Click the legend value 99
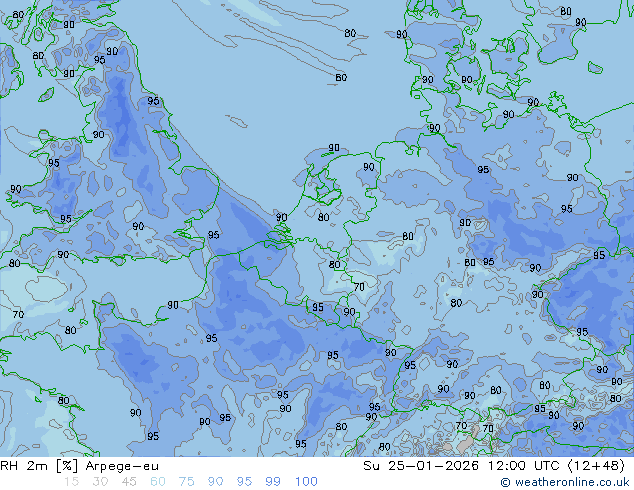This screenshot has width=634, height=490. [273, 482]
